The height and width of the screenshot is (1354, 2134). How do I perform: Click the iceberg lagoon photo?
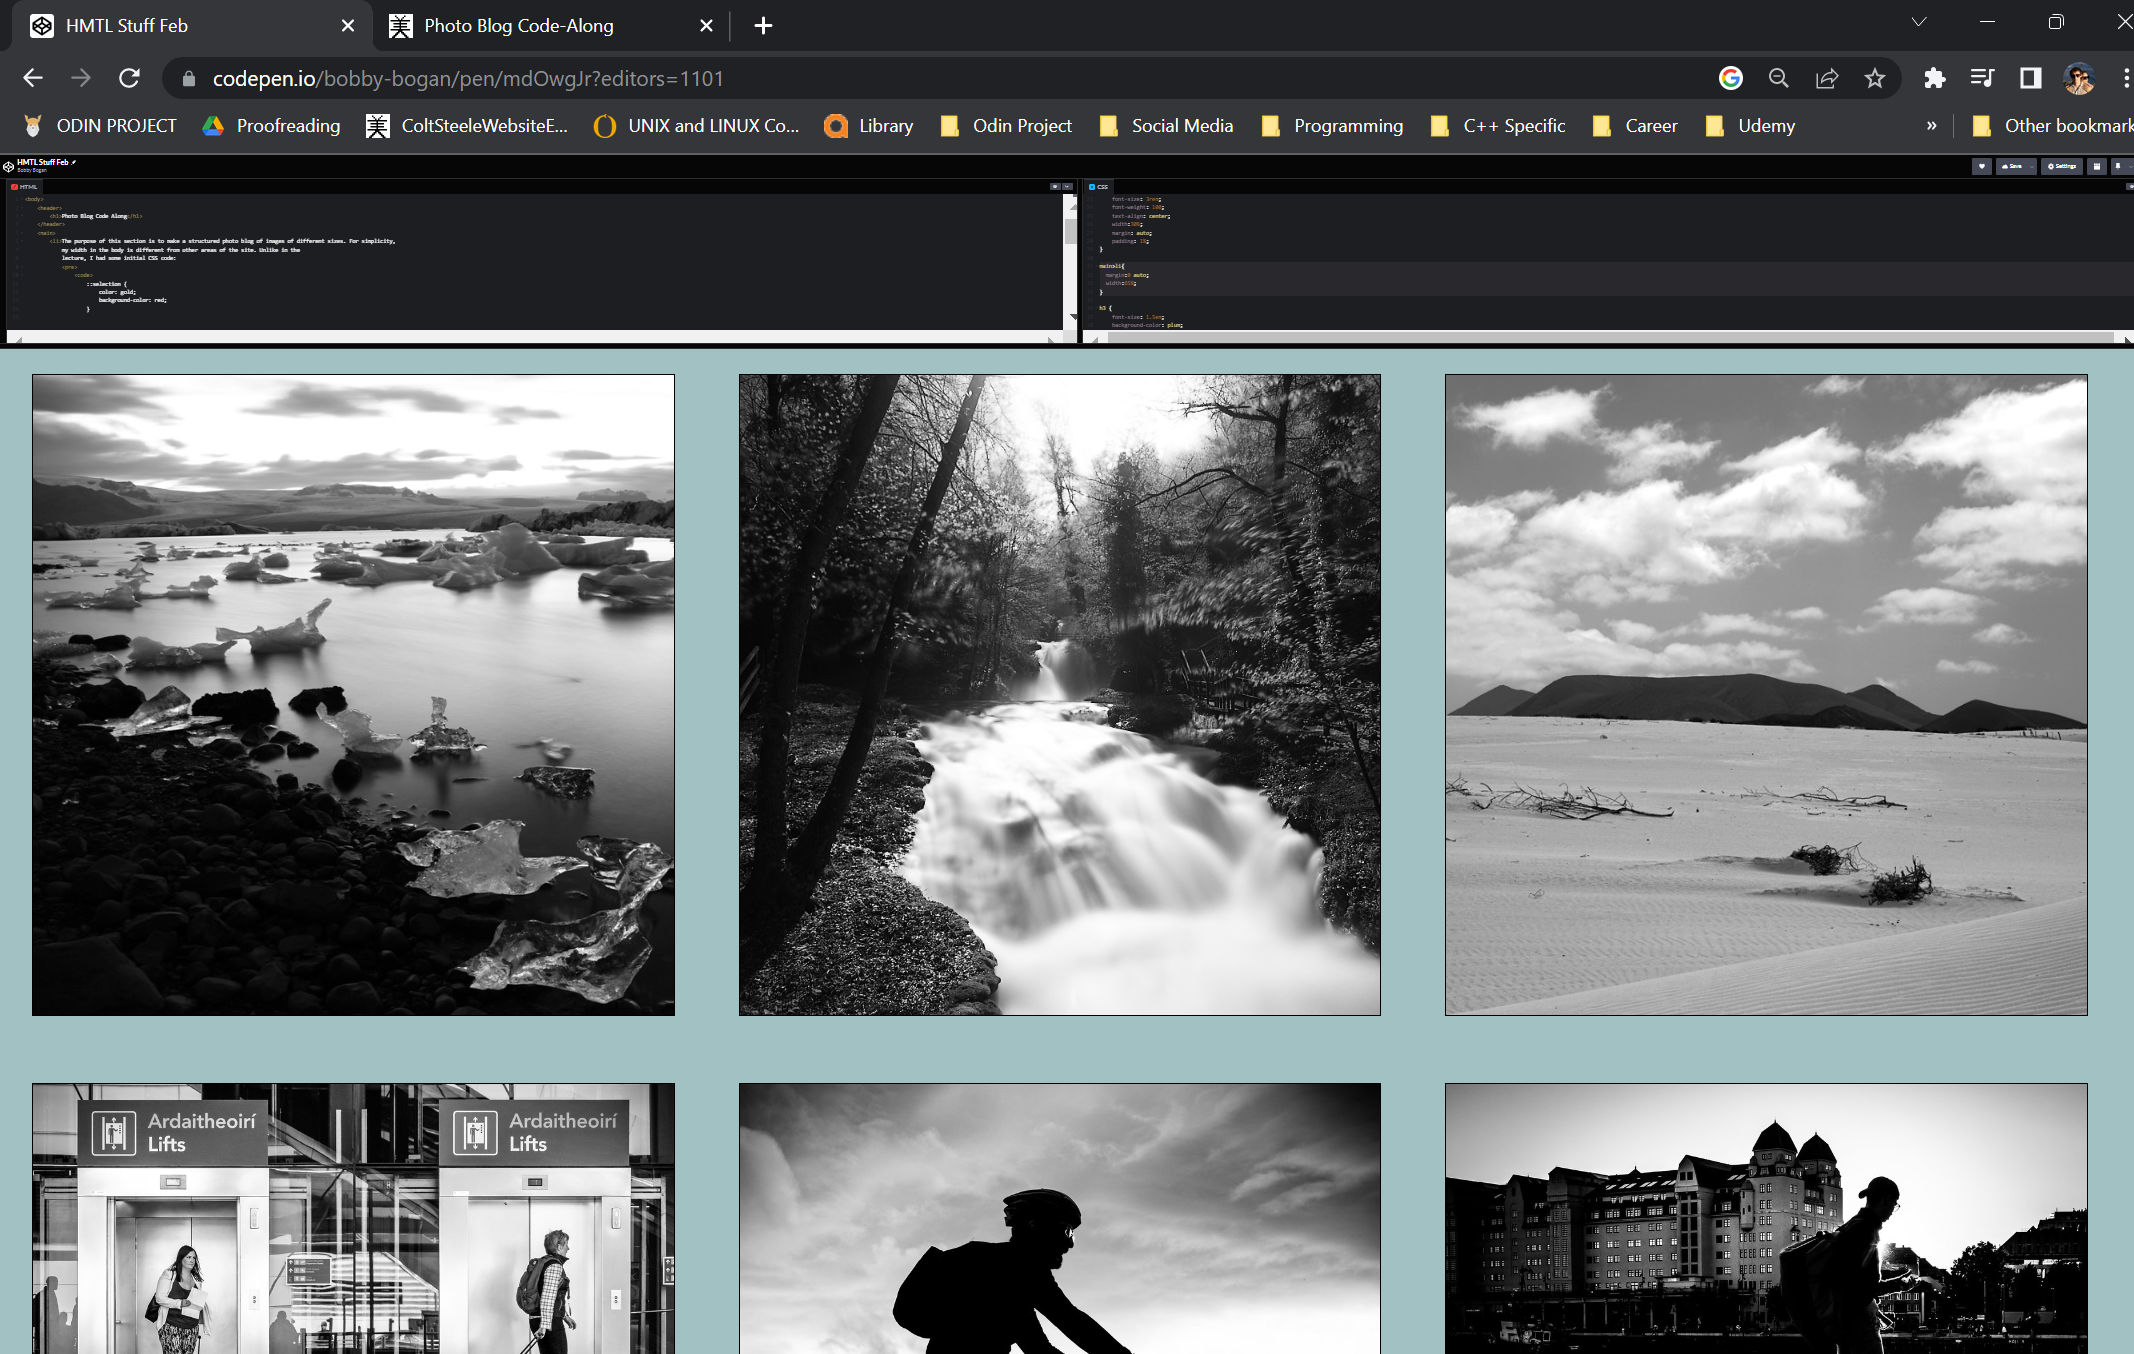click(x=353, y=695)
